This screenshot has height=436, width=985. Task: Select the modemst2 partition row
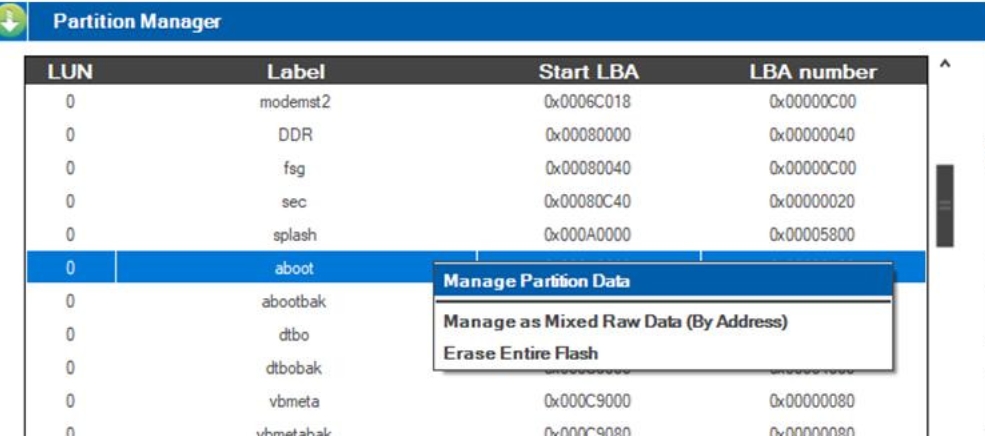point(295,102)
